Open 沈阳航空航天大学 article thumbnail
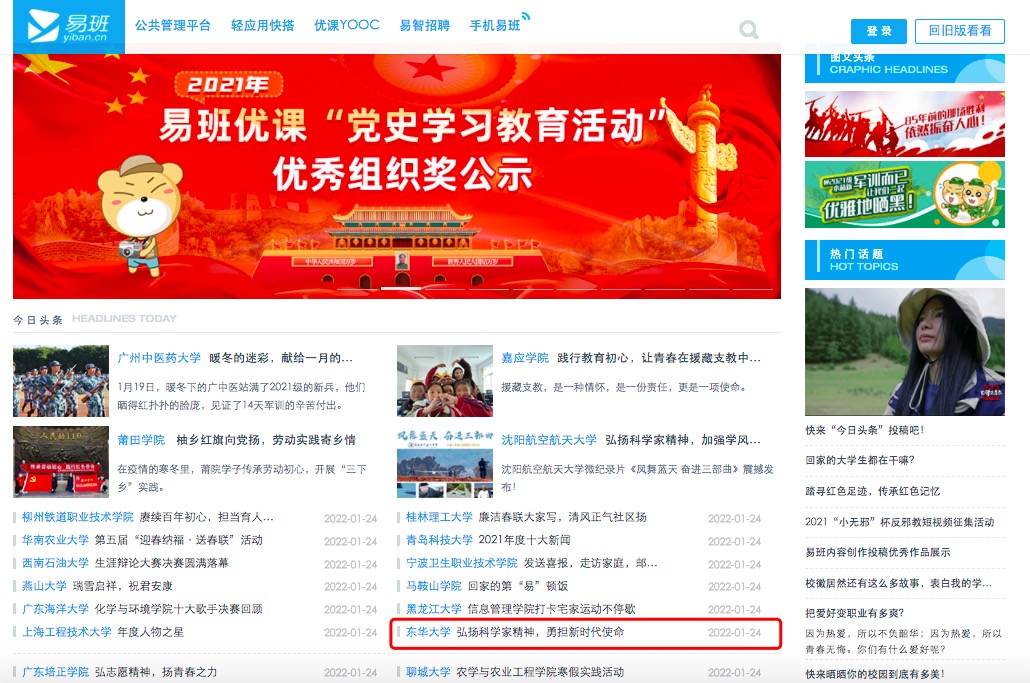The image size is (1030, 683). click(x=444, y=462)
